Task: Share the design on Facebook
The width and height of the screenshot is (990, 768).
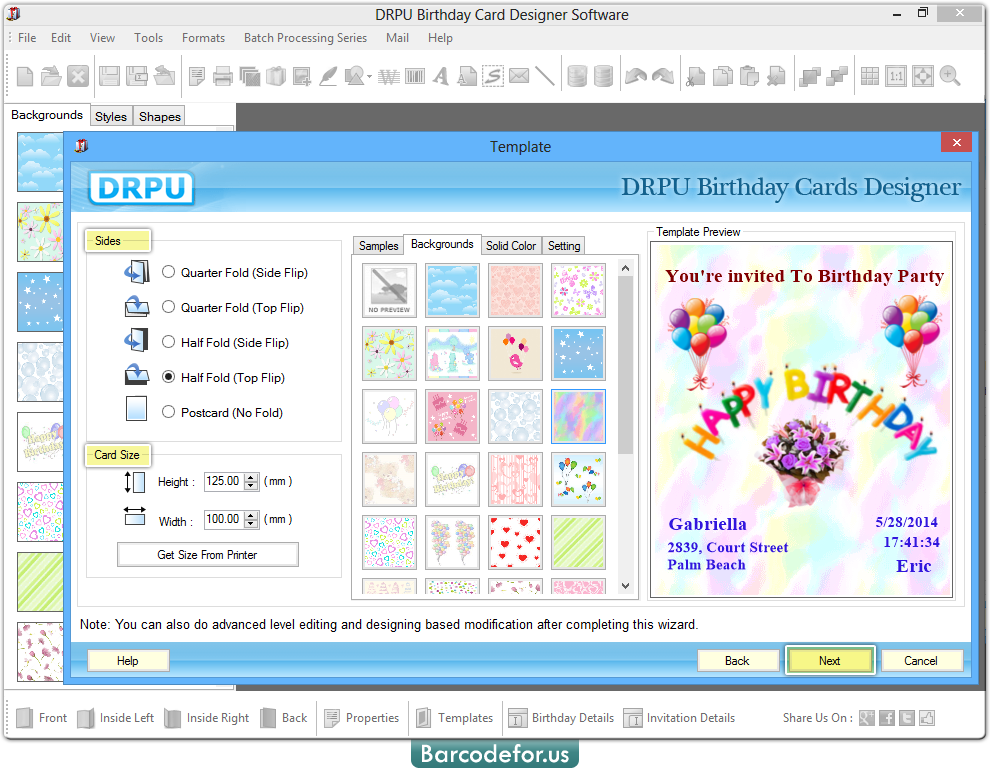Action: click(886, 718)
